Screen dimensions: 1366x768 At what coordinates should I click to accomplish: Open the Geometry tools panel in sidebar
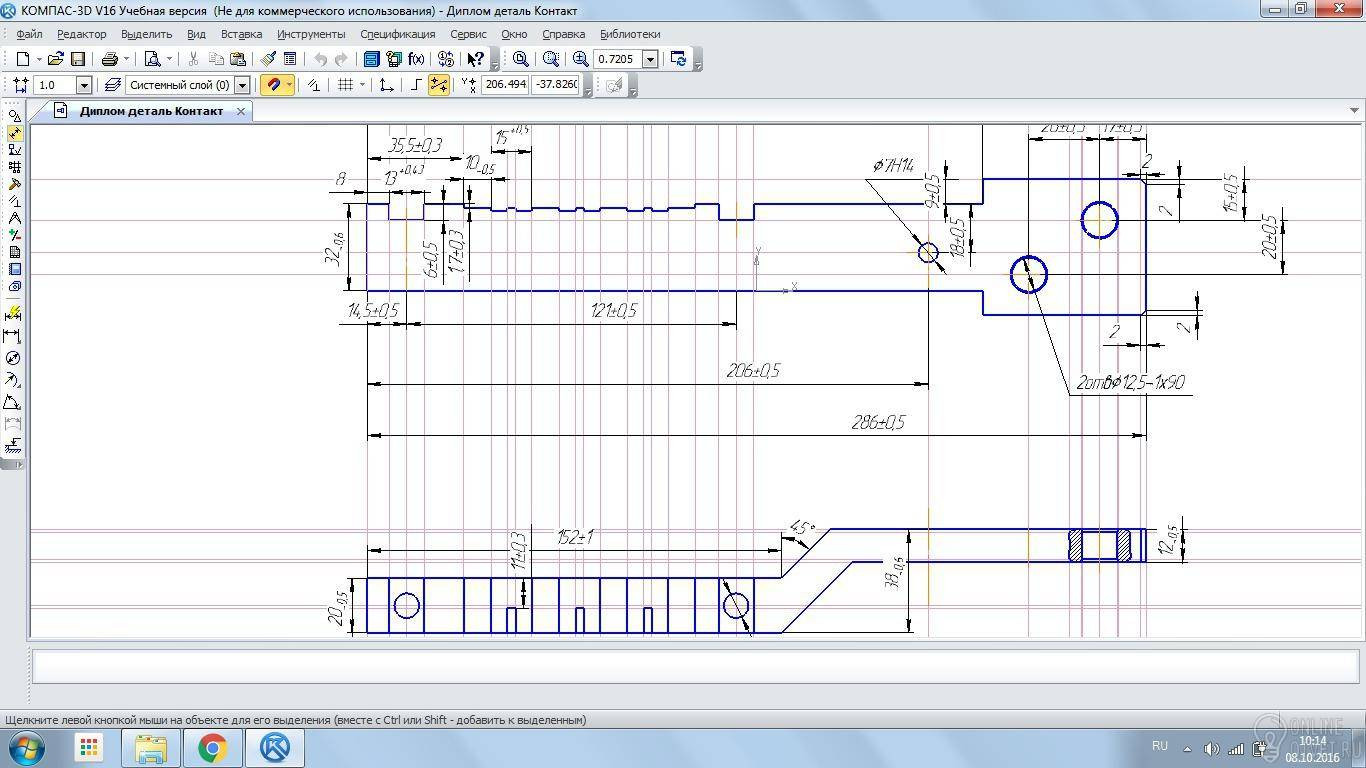click(13, 116)
